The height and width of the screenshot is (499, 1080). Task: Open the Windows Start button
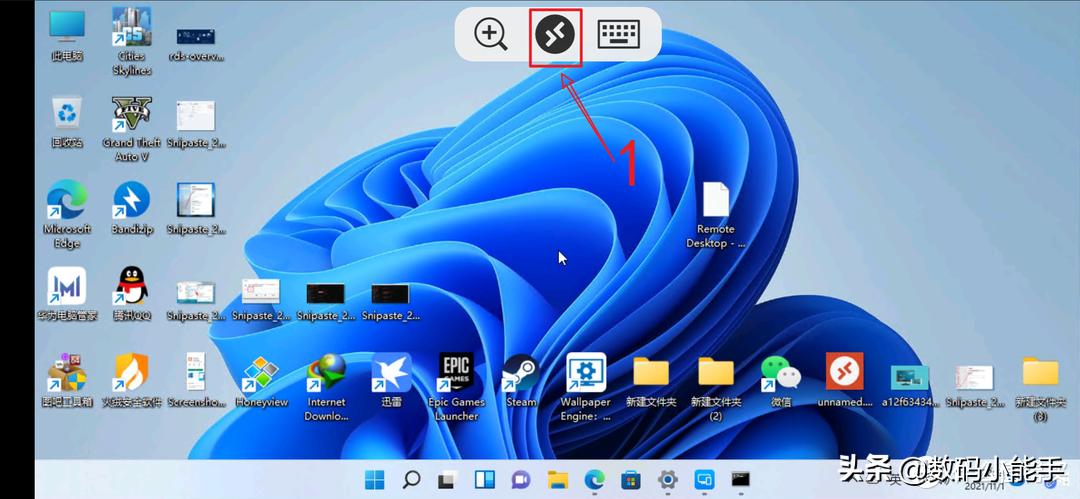[x=375, y=480]
